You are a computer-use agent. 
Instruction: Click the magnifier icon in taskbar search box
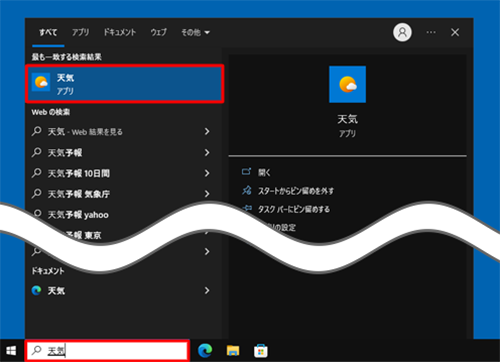36,350
